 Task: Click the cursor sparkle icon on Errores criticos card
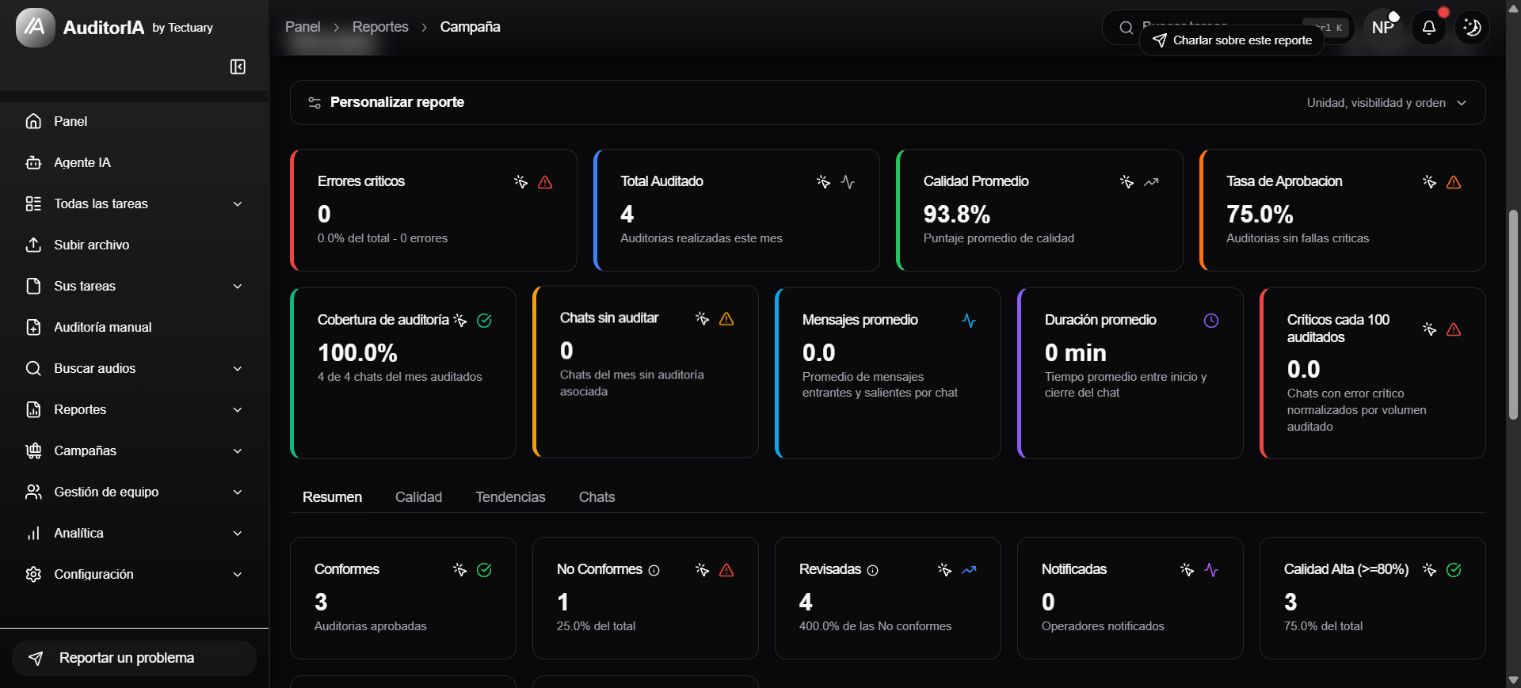520,182
